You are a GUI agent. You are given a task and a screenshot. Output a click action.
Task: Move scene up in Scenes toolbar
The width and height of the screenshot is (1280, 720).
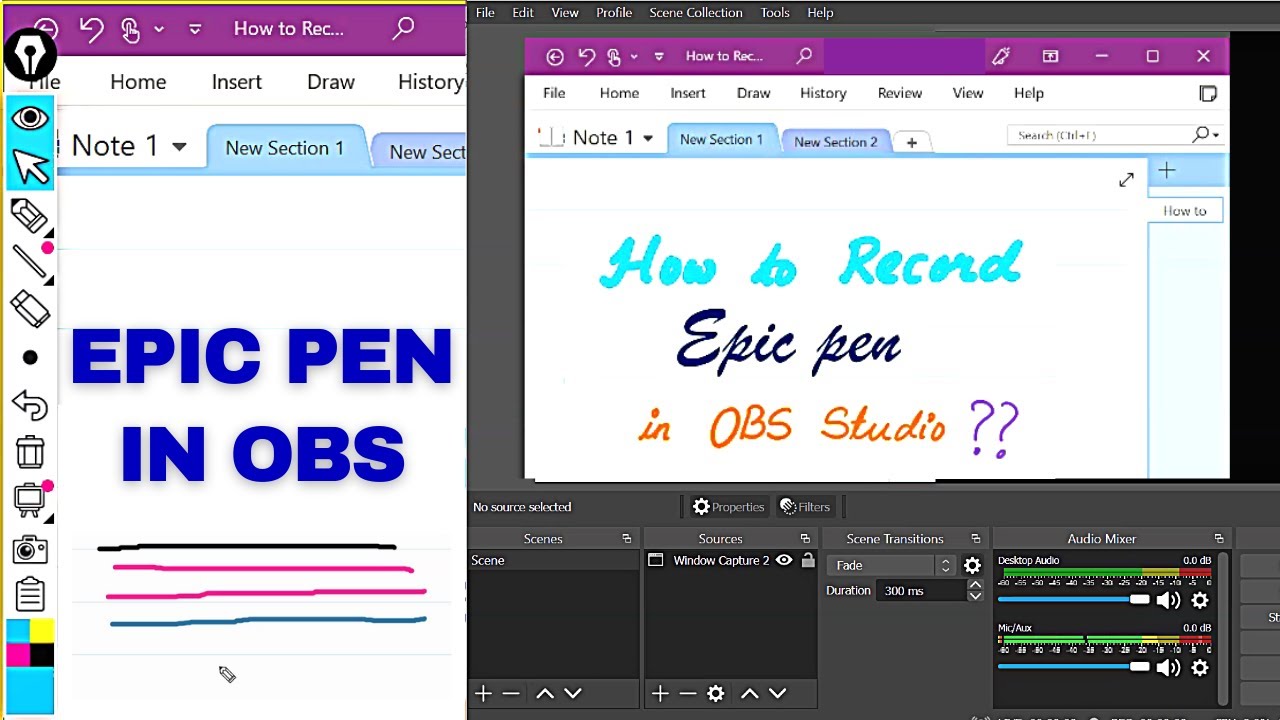click(x=544, y=693)
